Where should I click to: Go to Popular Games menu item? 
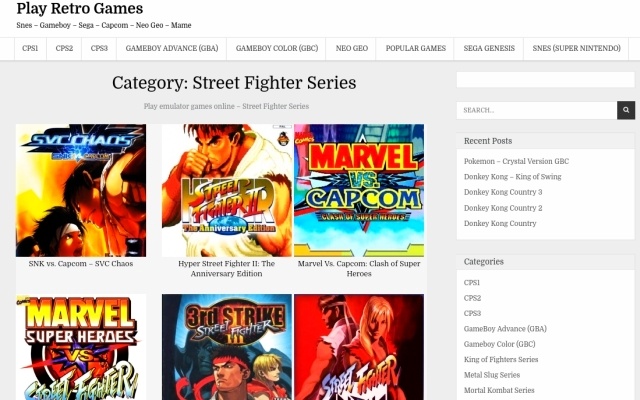(416, 49)
